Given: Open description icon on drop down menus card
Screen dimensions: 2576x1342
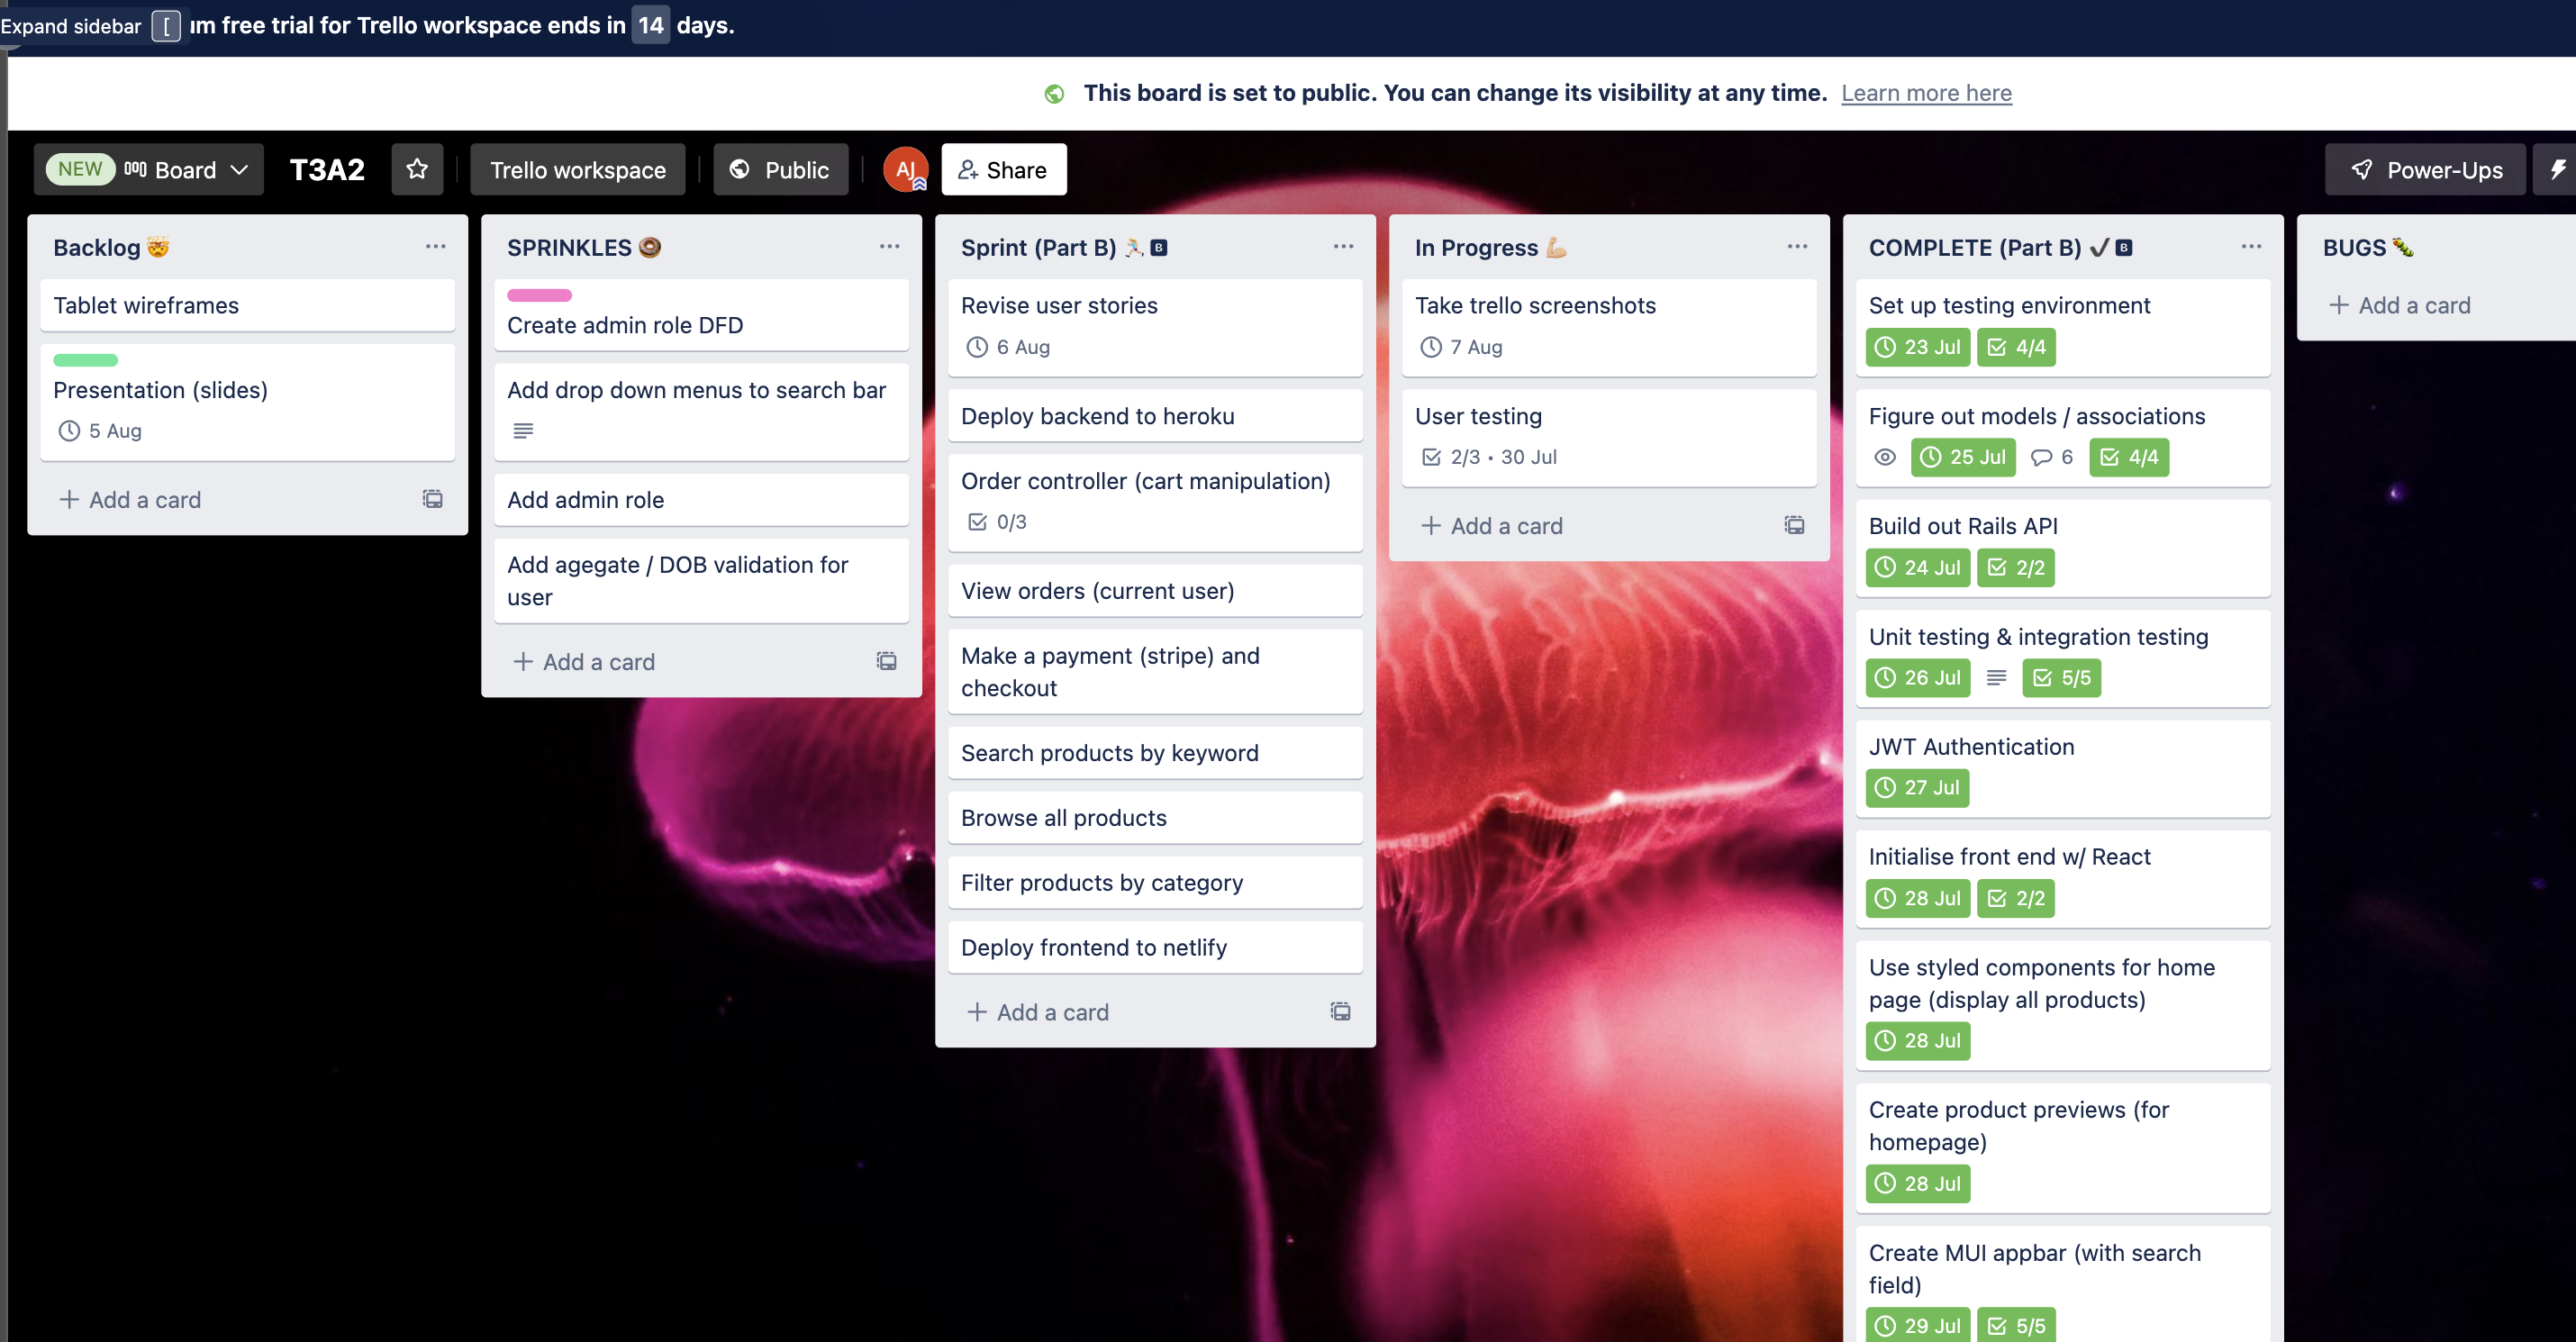Looking at the screenshot, I should pos(523,431).
